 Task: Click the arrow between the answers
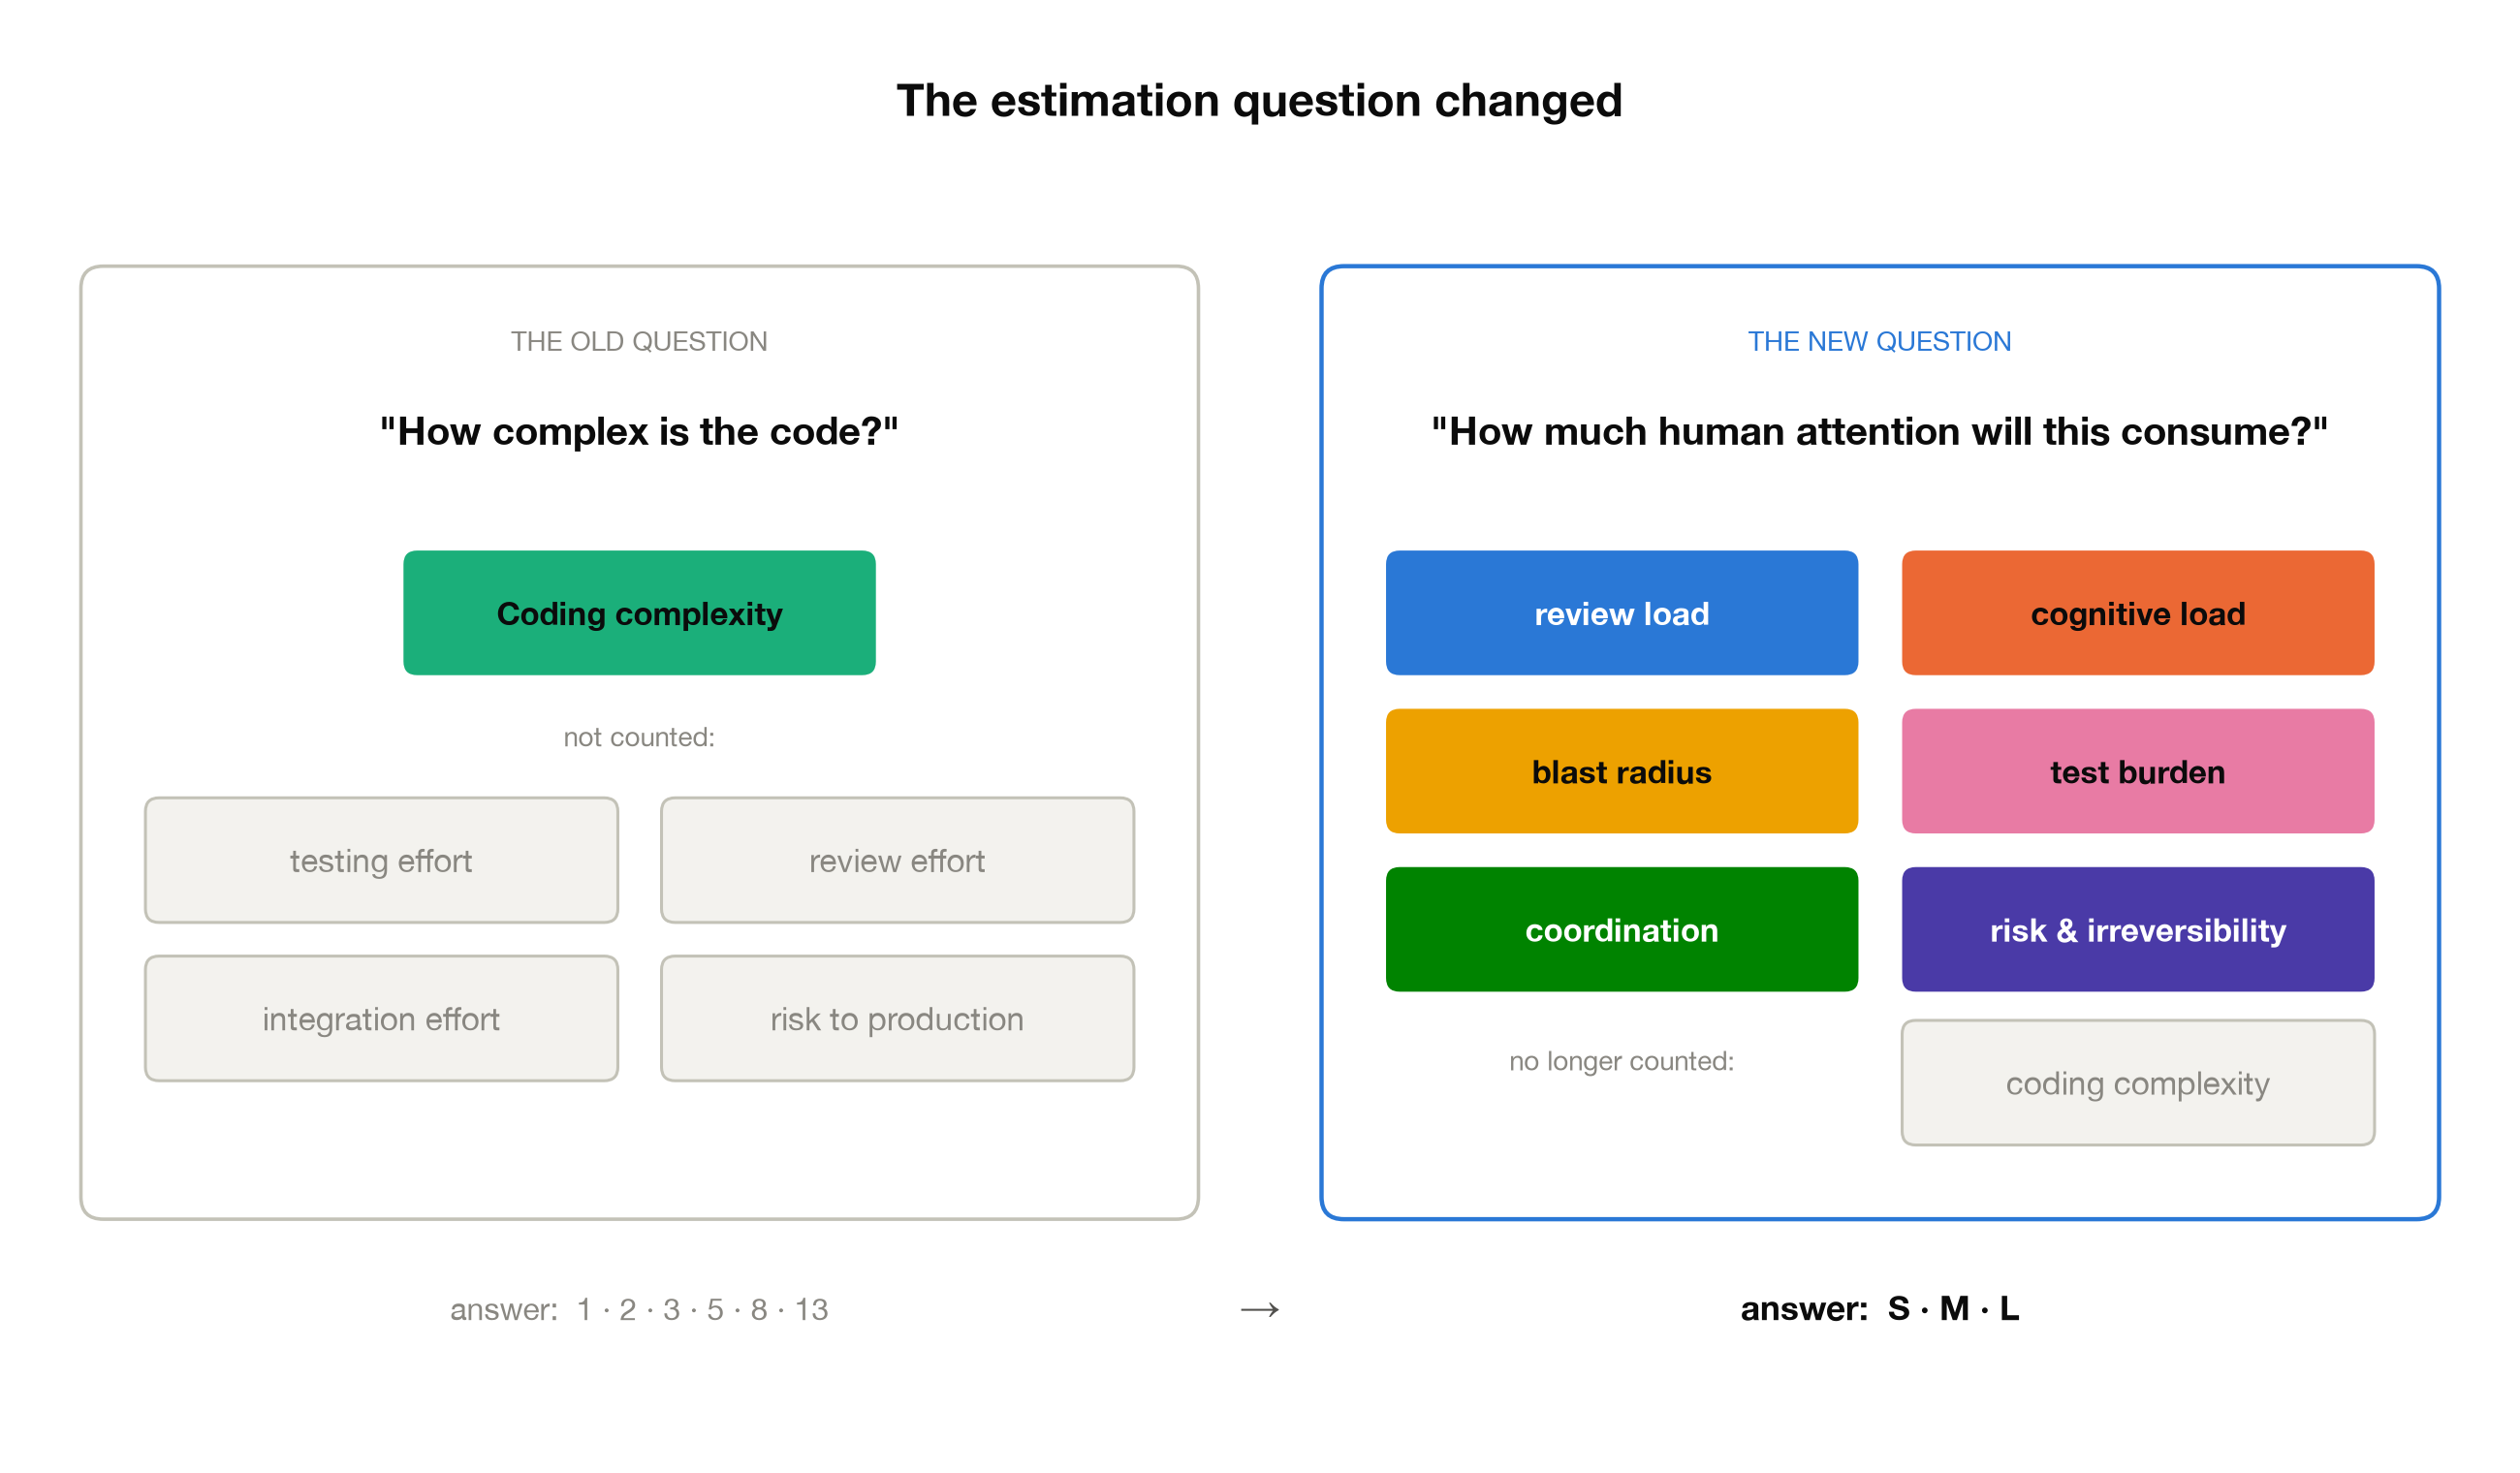1259,1309
